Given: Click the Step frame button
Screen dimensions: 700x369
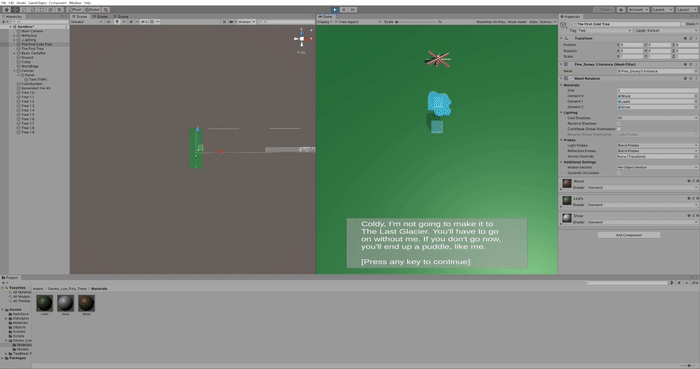Looking at the screenshot, I should point(353,9).
